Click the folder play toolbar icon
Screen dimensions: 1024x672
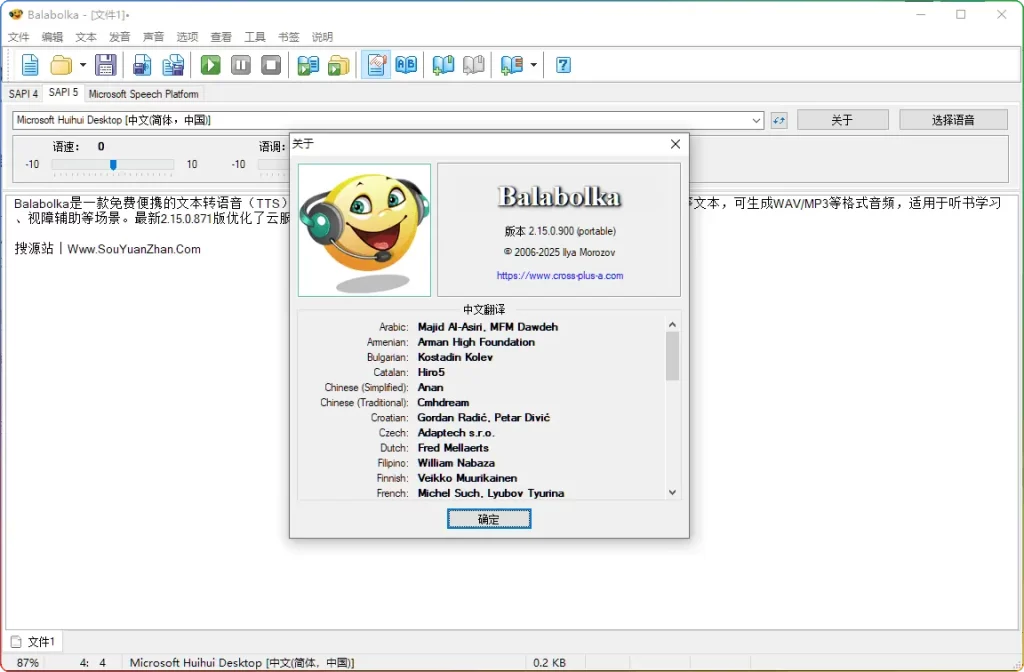338,65
